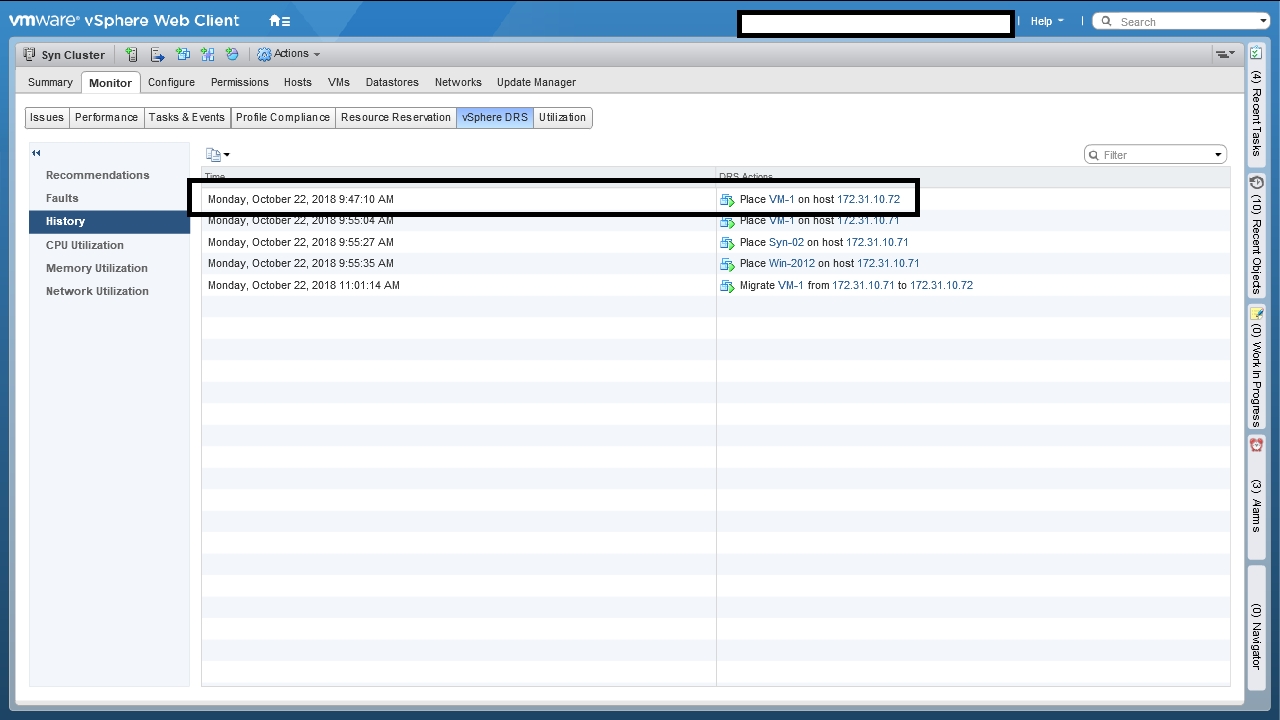Click the fifth toolbar icon before Actions
The height and width of the screenshot is (720, 1280).
[x=232, y=55]
